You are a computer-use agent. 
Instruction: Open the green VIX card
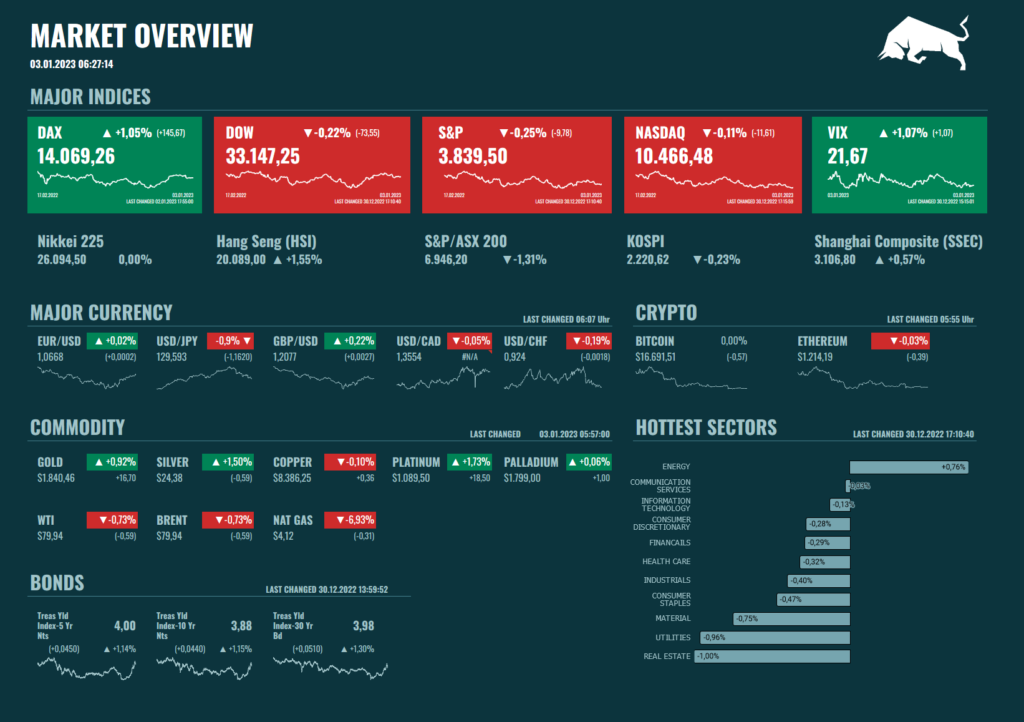click(x=899, y=165)
